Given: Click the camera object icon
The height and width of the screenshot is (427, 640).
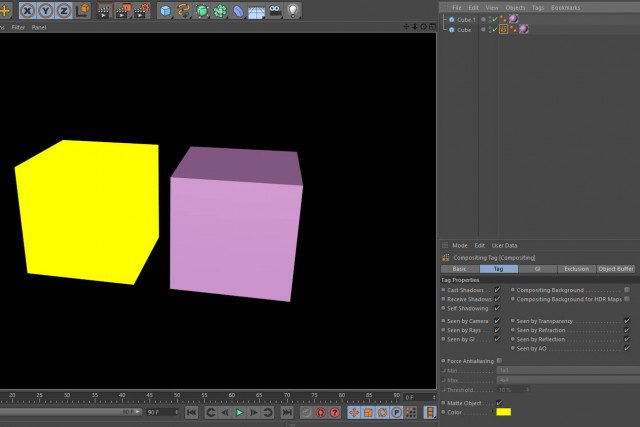Looking at the screenshot, I should pyautogui.click(x=275, y=11).
